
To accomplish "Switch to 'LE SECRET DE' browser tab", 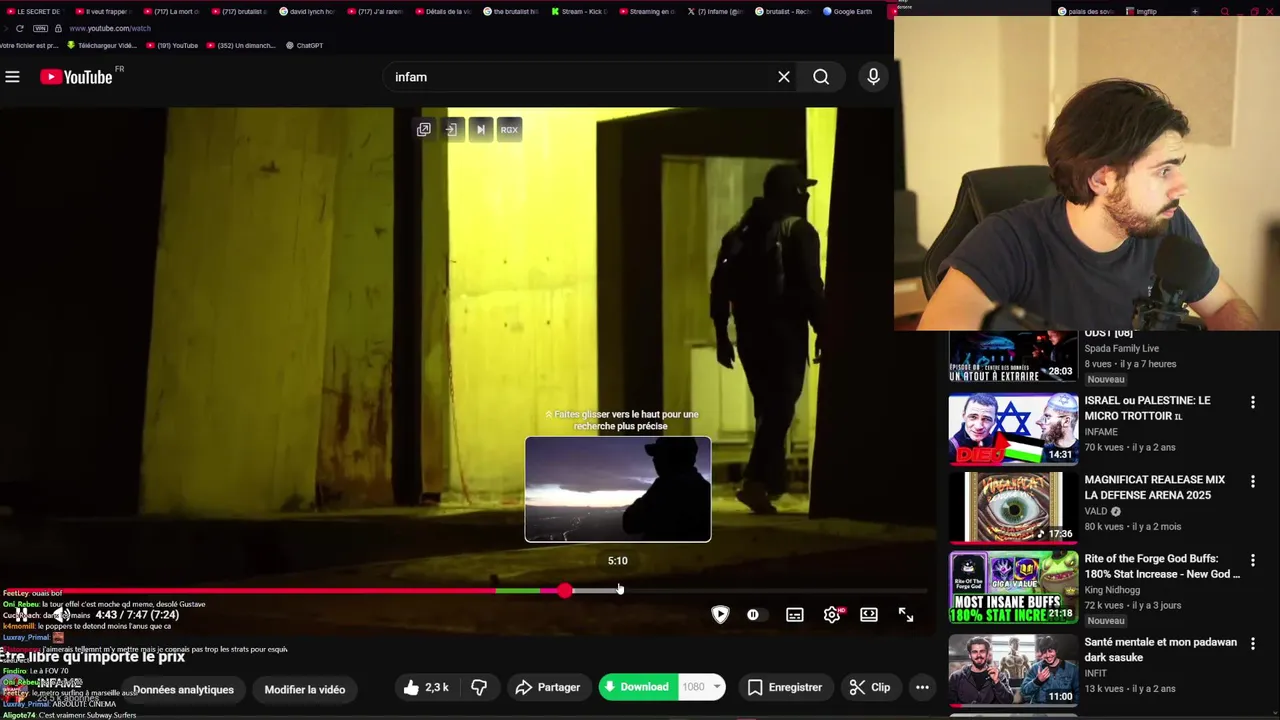I will click(35, 12).
